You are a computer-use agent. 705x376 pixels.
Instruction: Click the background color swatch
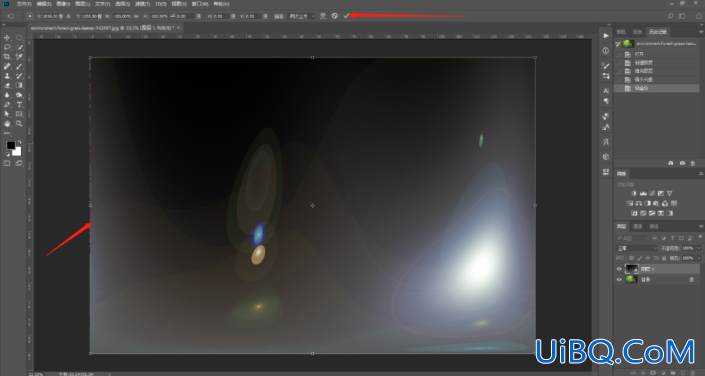click(x=17, y=152)
